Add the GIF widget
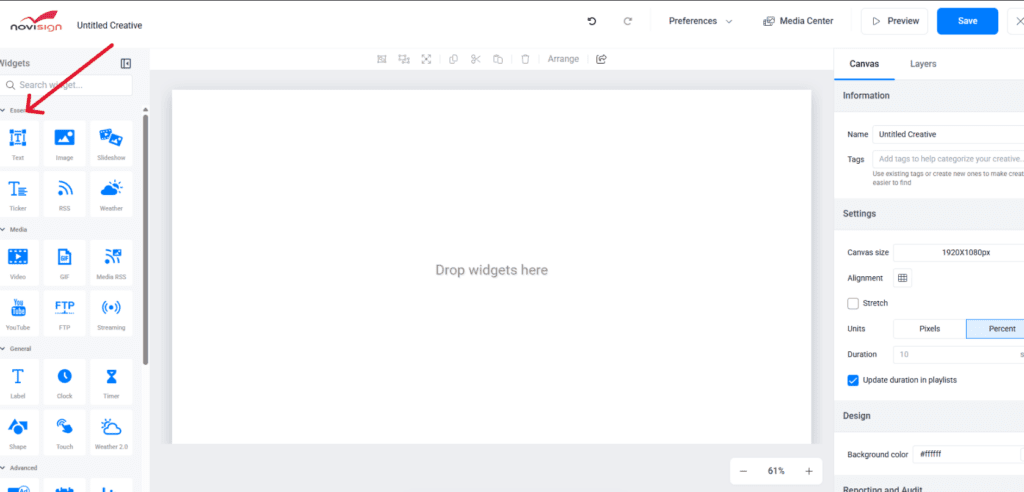This screenshot has width=1024, height=492. point(65,263)
